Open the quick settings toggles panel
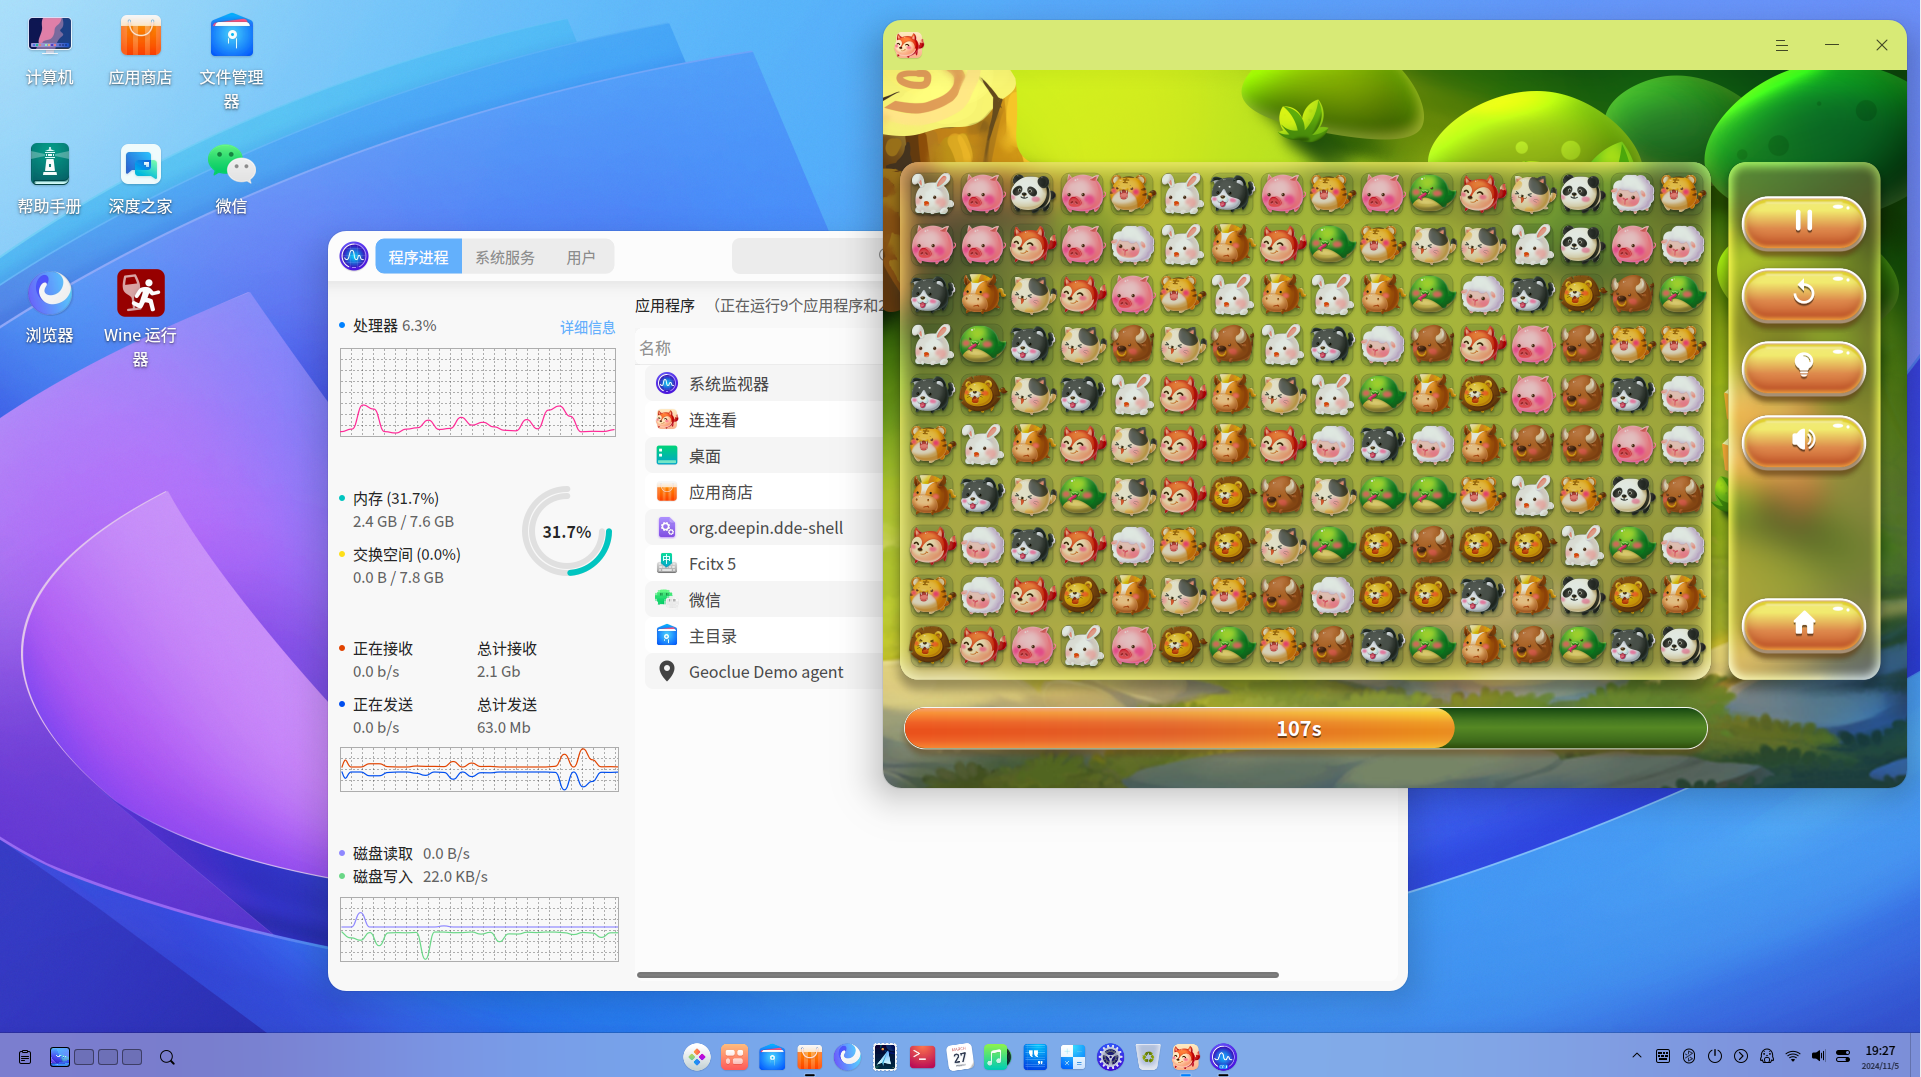This screenshot has width=1921, height=1077. coord(1843,1056)
